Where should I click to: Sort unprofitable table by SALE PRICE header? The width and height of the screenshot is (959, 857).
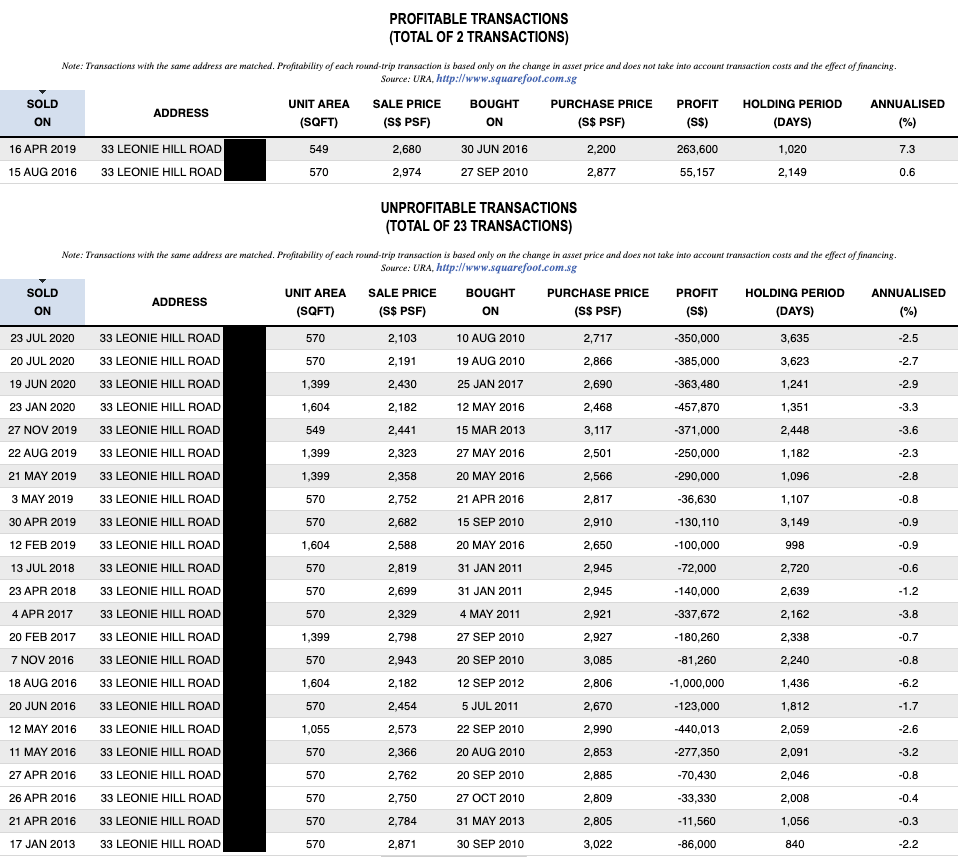[402, 302]
